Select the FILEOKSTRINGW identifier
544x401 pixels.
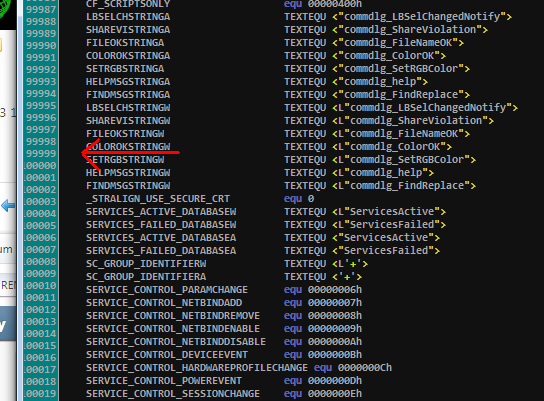click(125, 134)
